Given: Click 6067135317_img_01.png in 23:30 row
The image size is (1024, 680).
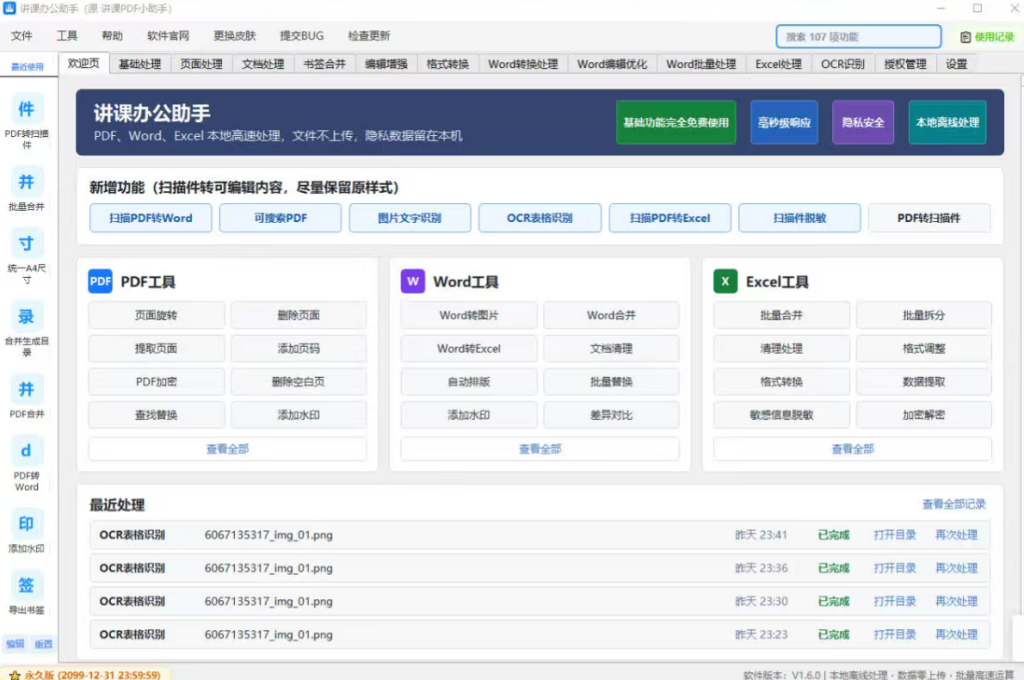Looking at the screenshot, I should [268, 602].
